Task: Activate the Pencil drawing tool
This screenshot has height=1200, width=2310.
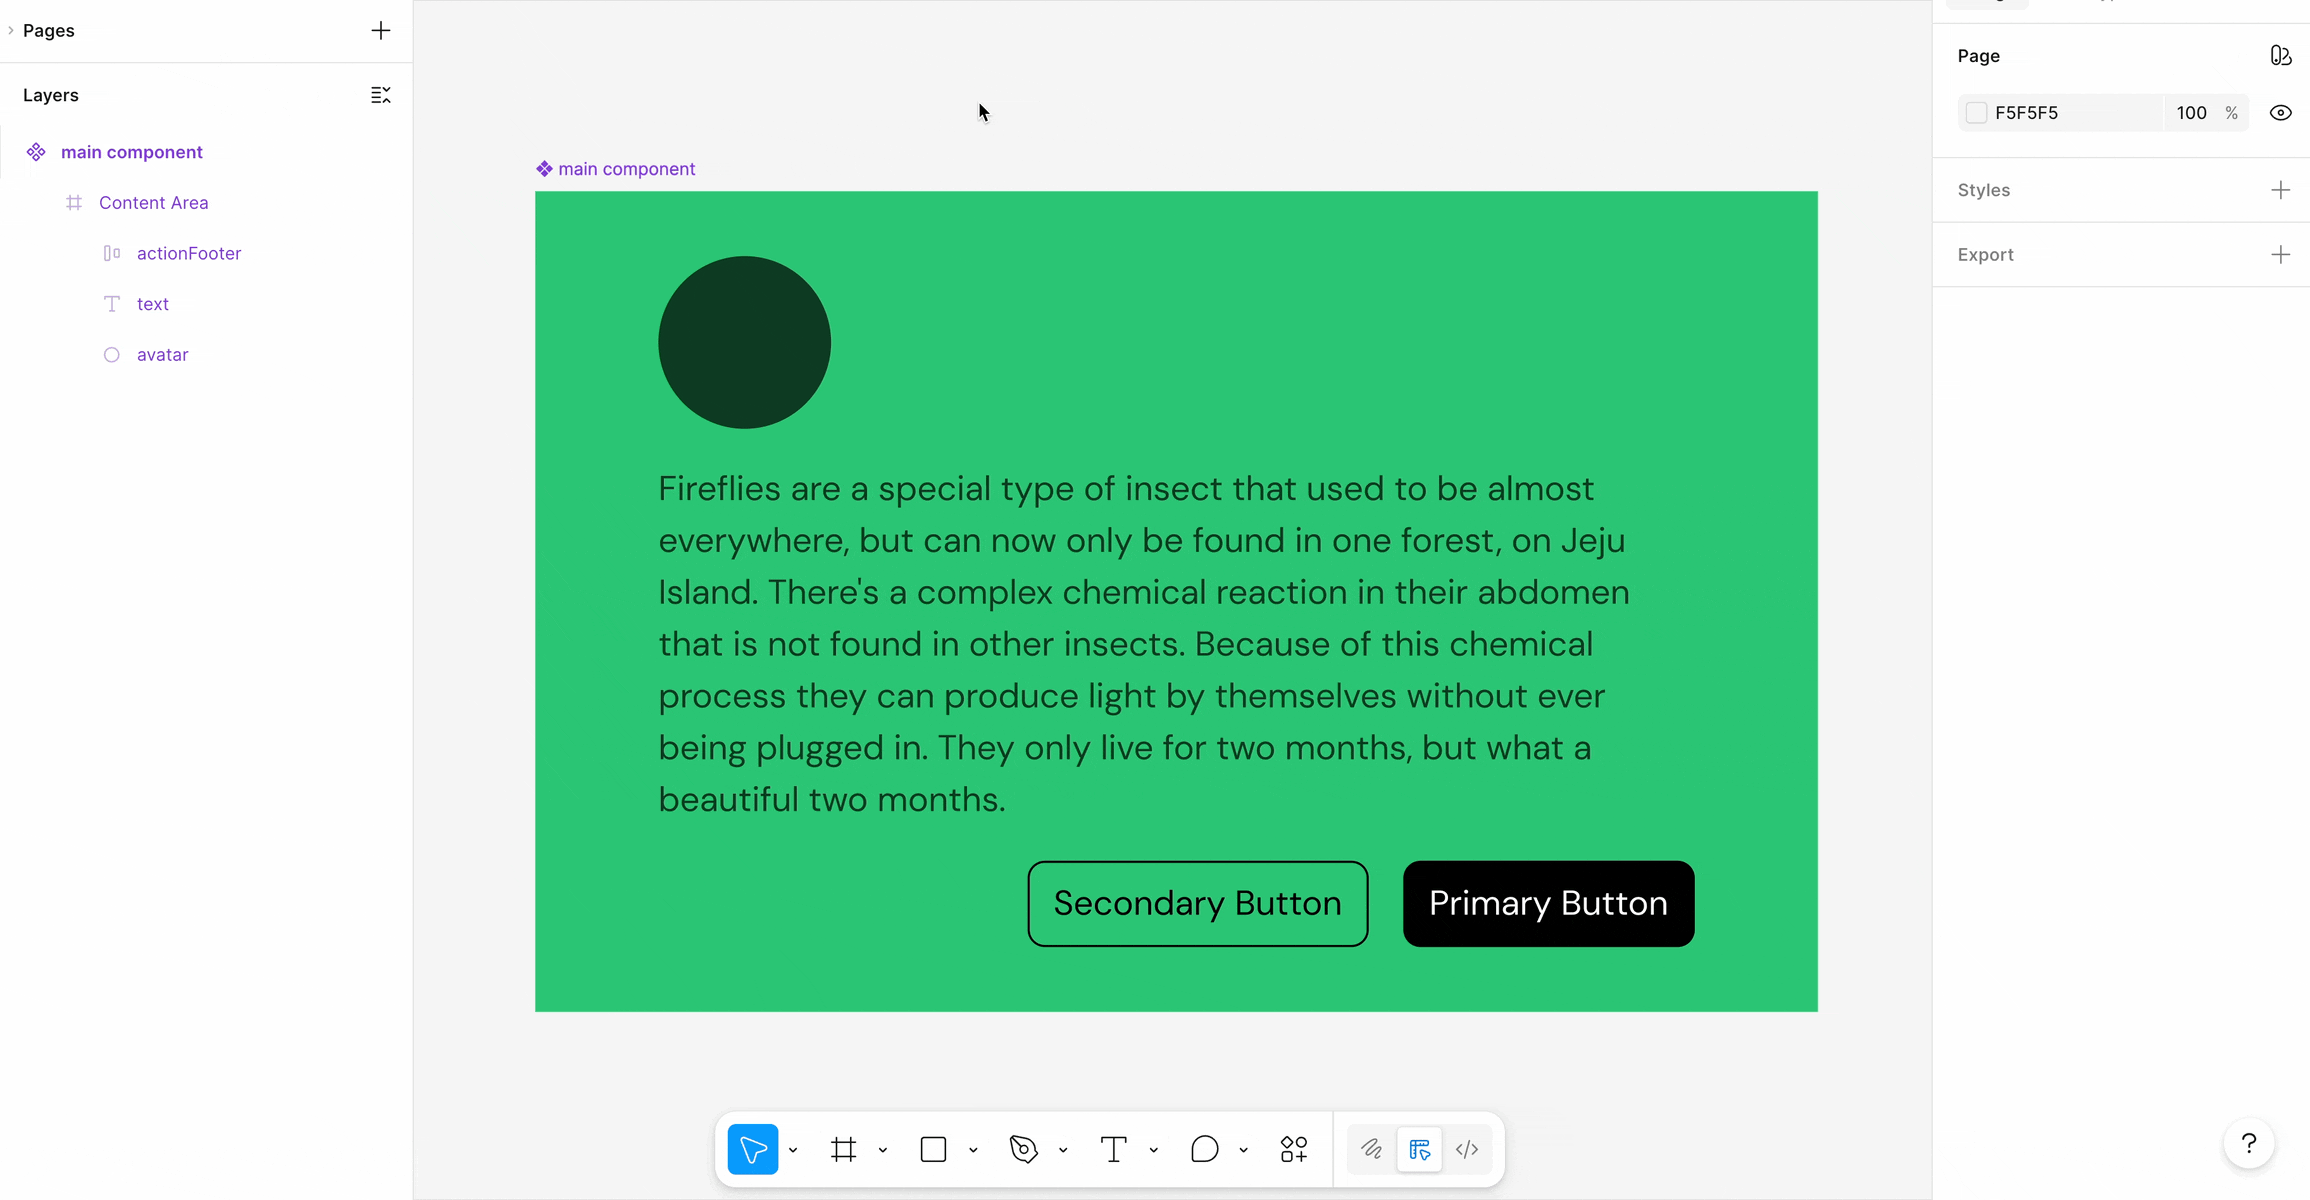Action: [x=1370, y=1149]
